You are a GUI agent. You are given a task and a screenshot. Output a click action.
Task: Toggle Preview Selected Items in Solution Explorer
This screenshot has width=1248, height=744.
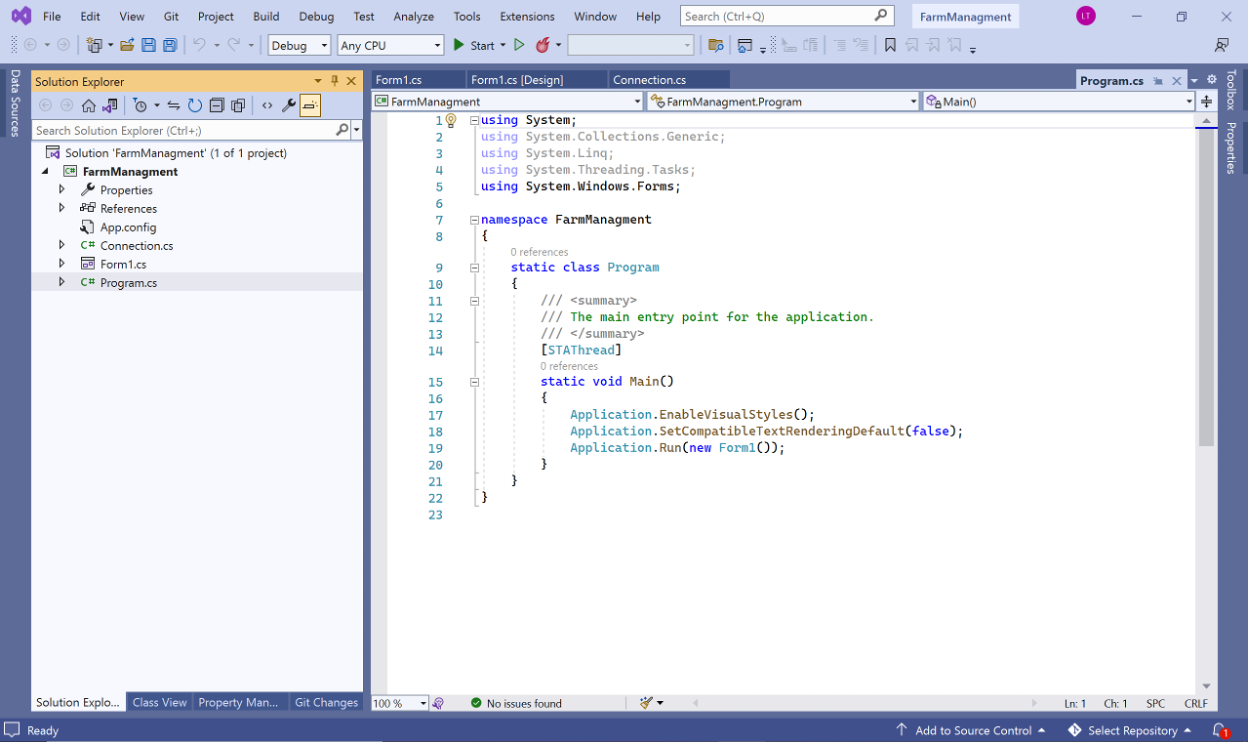click(x=310, y=106)
